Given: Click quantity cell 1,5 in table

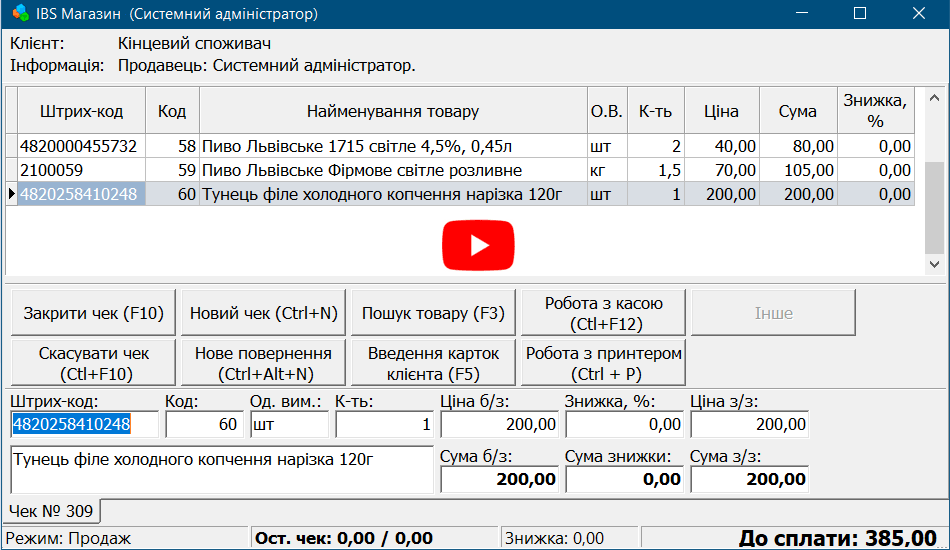Looking at the screenshot, I should tap(656, 170).
